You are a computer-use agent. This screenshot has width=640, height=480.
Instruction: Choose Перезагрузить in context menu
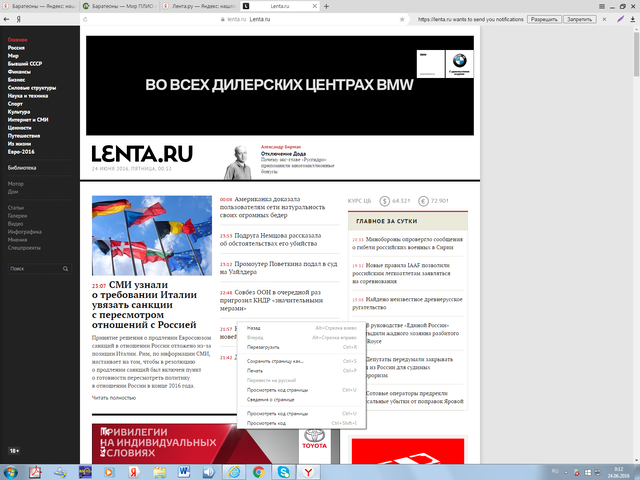(x=301, y=347)
